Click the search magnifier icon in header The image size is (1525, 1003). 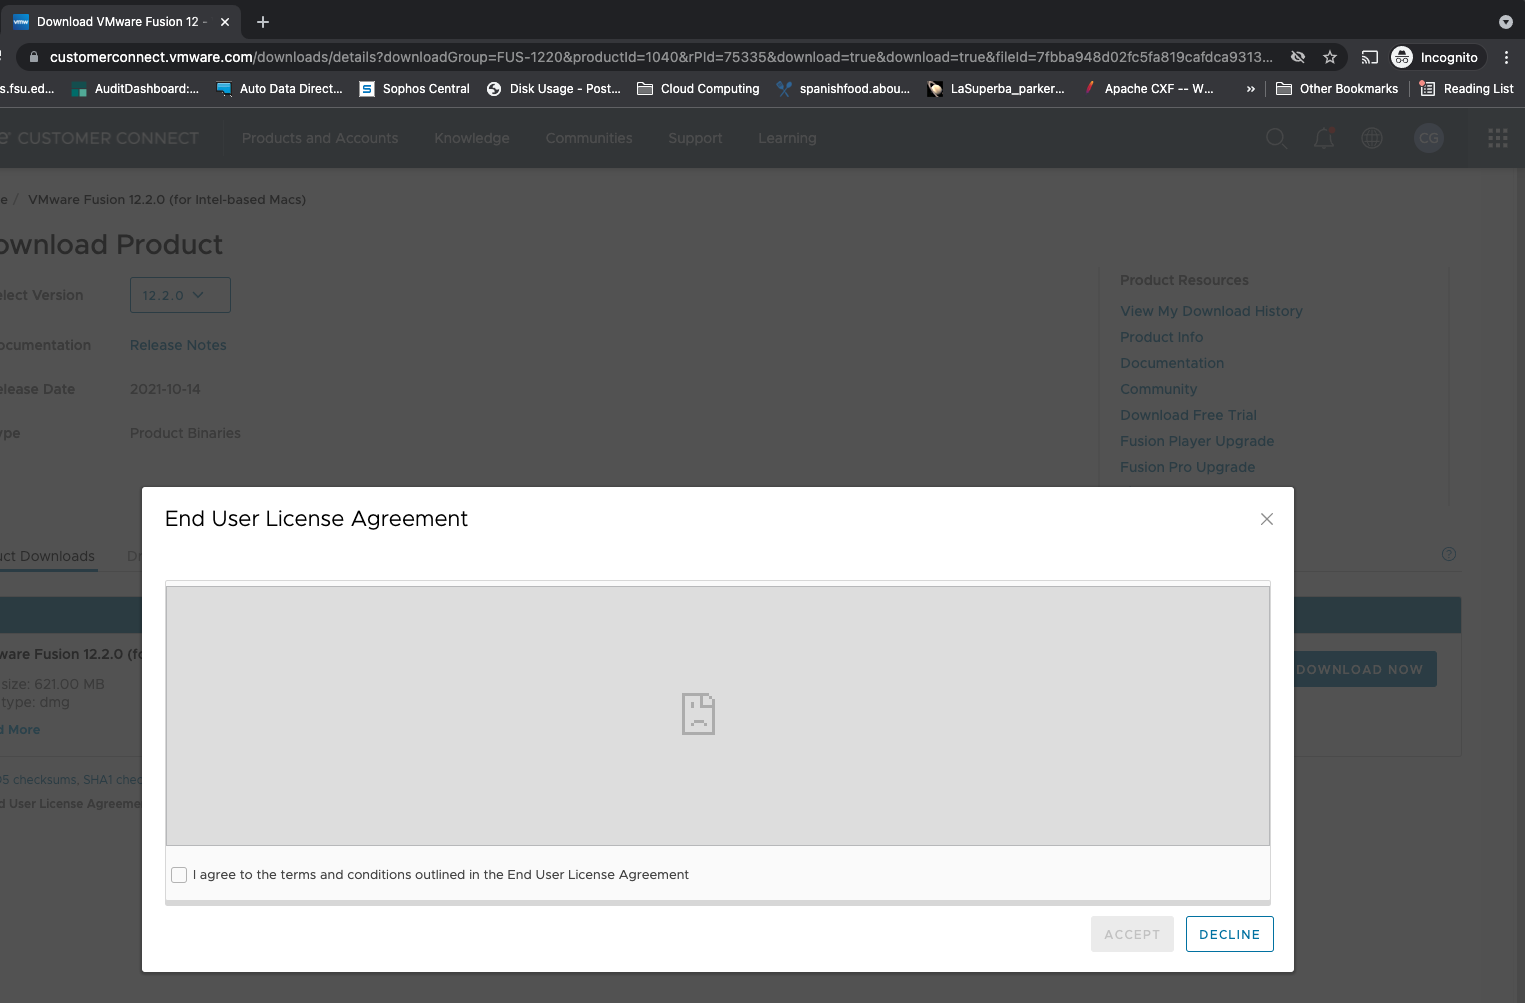click(1276, 138)
